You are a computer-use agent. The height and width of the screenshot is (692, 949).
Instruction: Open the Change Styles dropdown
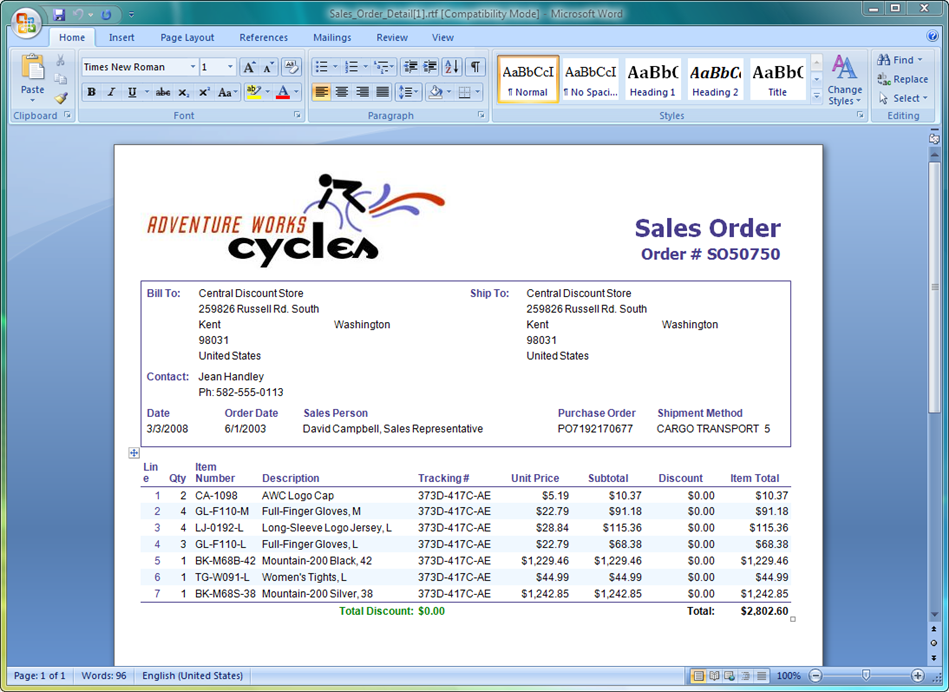pyautogui.click(x=845, y=80)
